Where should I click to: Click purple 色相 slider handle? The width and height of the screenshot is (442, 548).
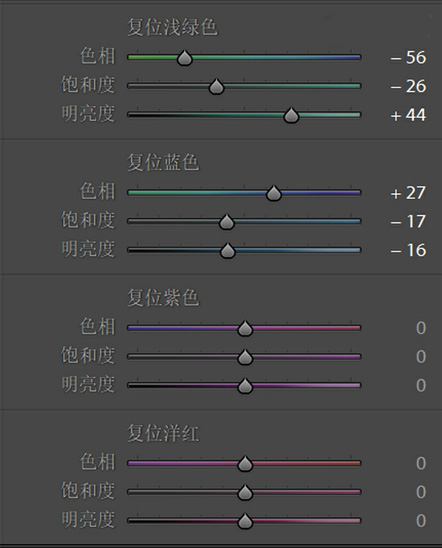pyautogui.click(x=245, y=328)
